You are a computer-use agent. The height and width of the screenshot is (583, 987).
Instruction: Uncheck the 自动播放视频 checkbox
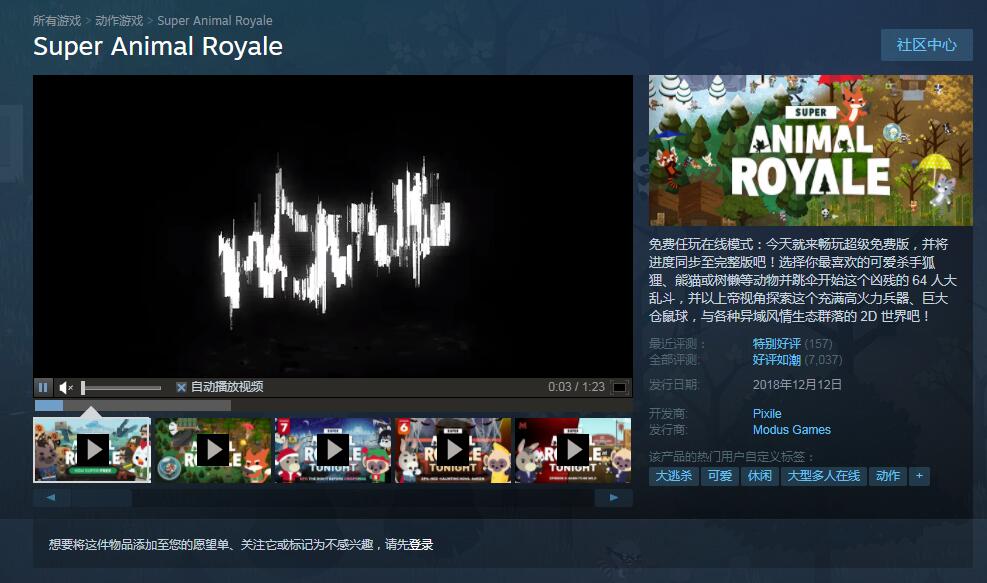tap(181, 387)
